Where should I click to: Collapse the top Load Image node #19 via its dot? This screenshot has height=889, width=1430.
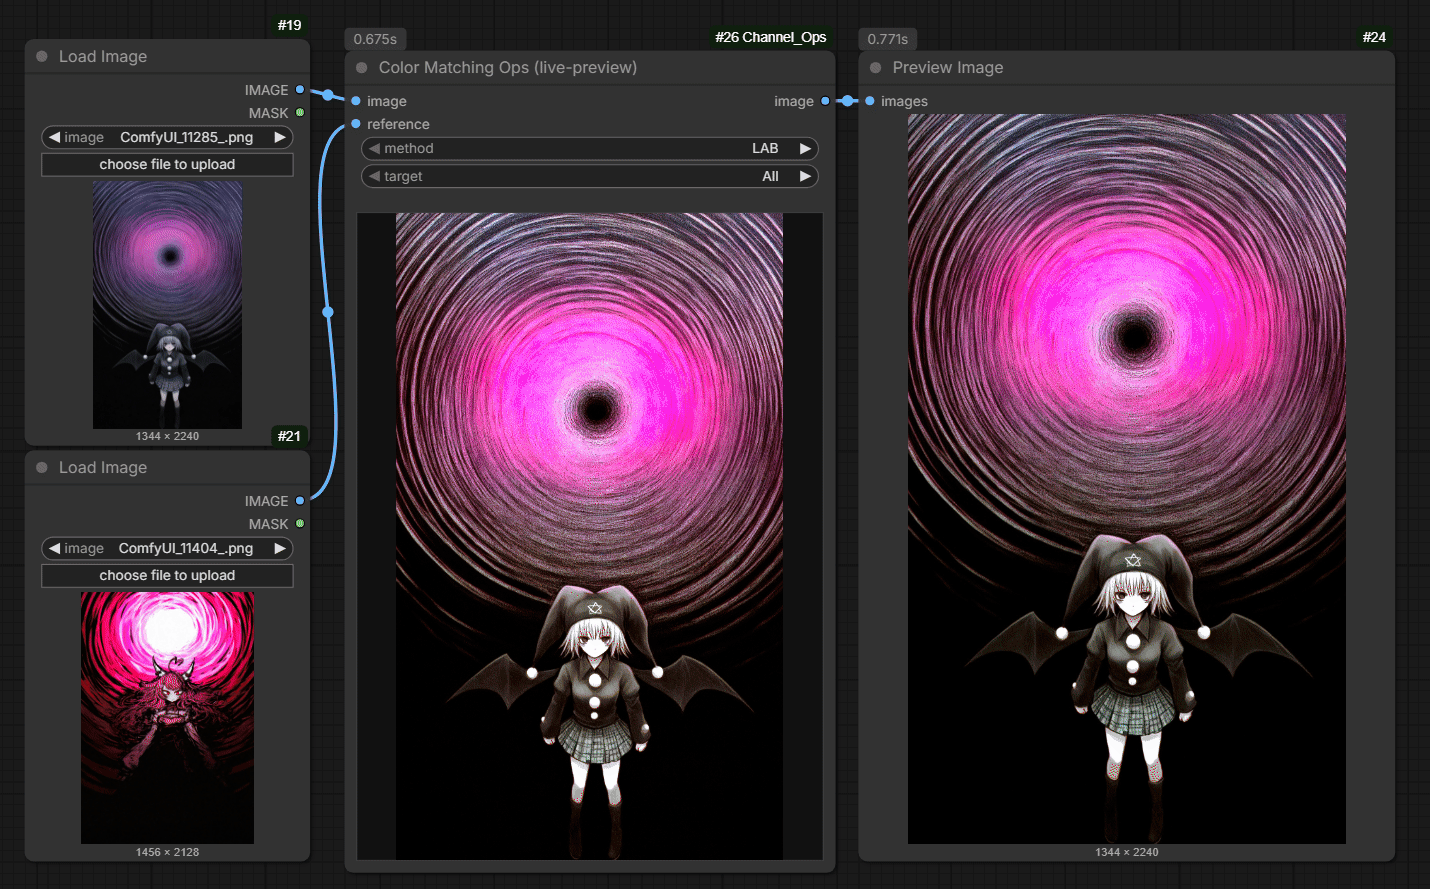coord(42,56)
